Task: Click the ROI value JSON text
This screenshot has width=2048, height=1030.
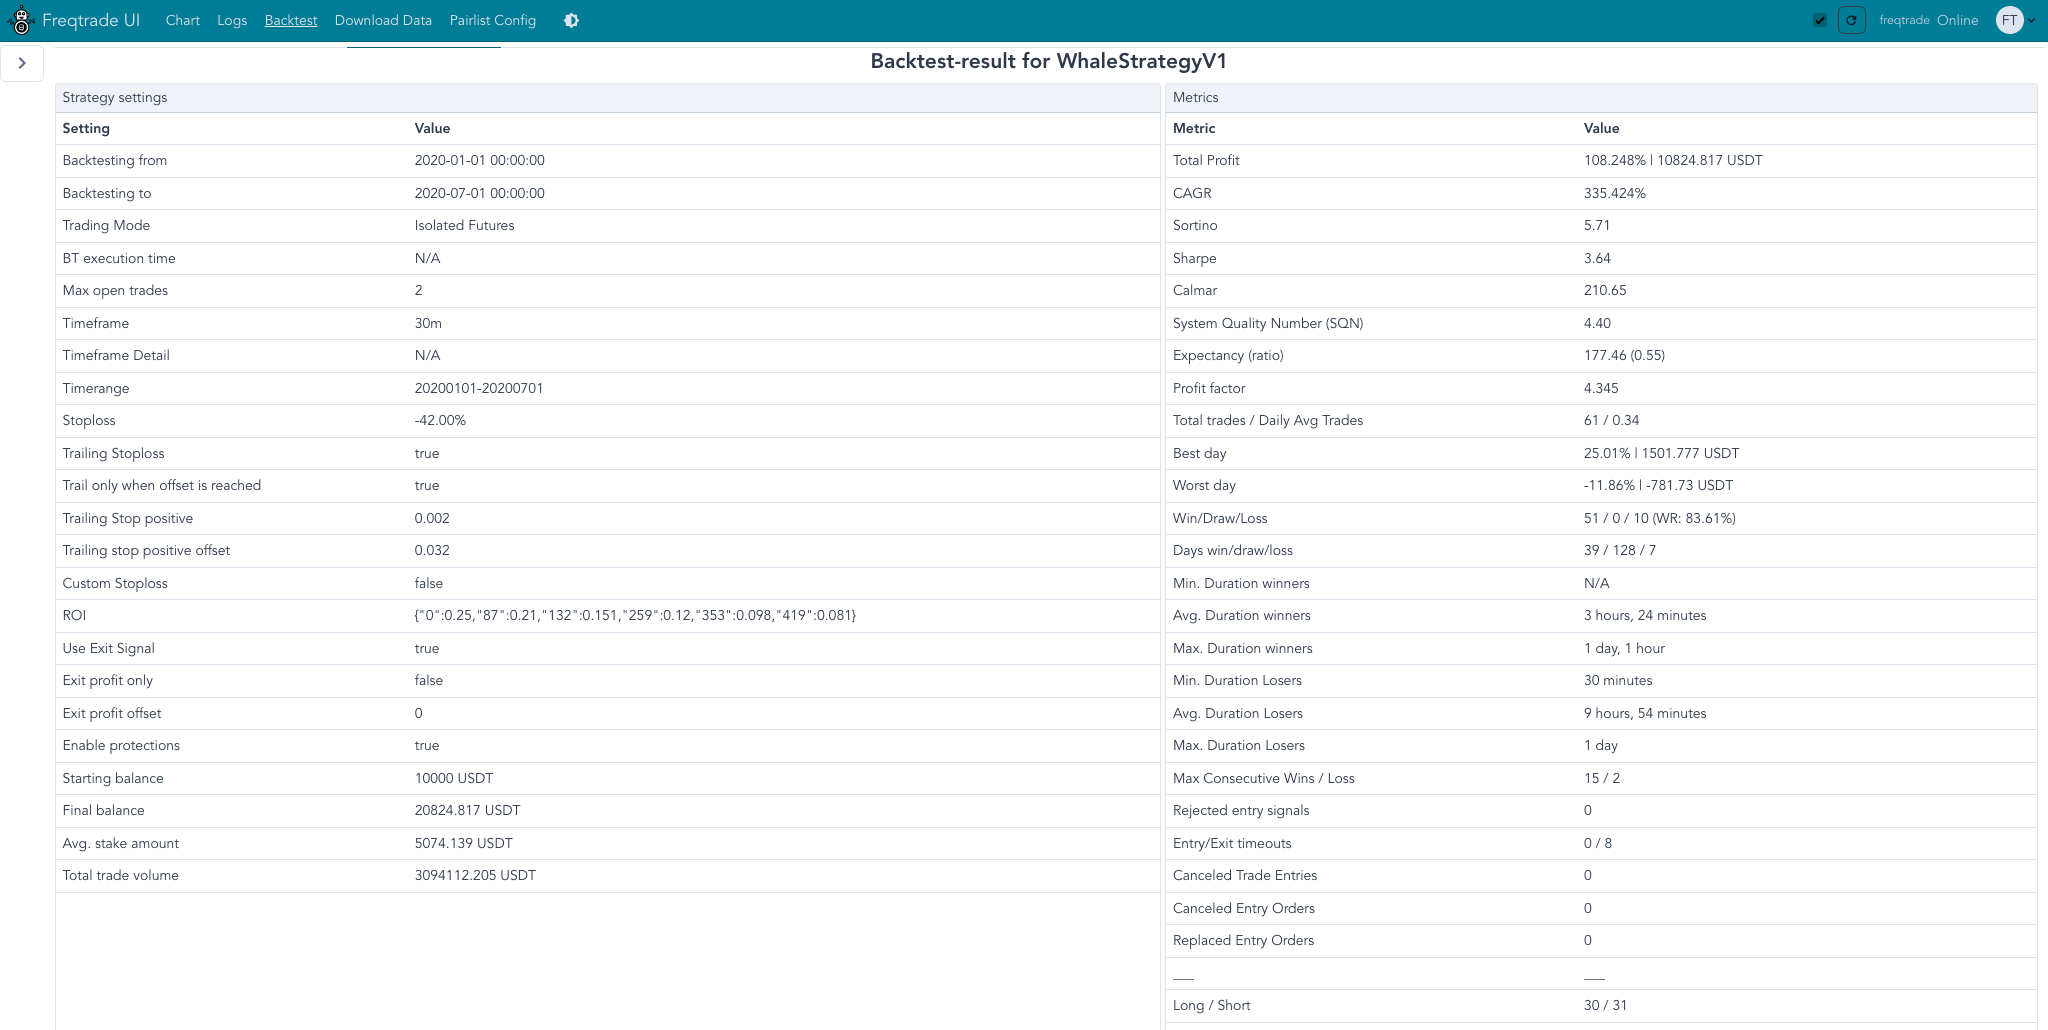Action: (635, 615)
